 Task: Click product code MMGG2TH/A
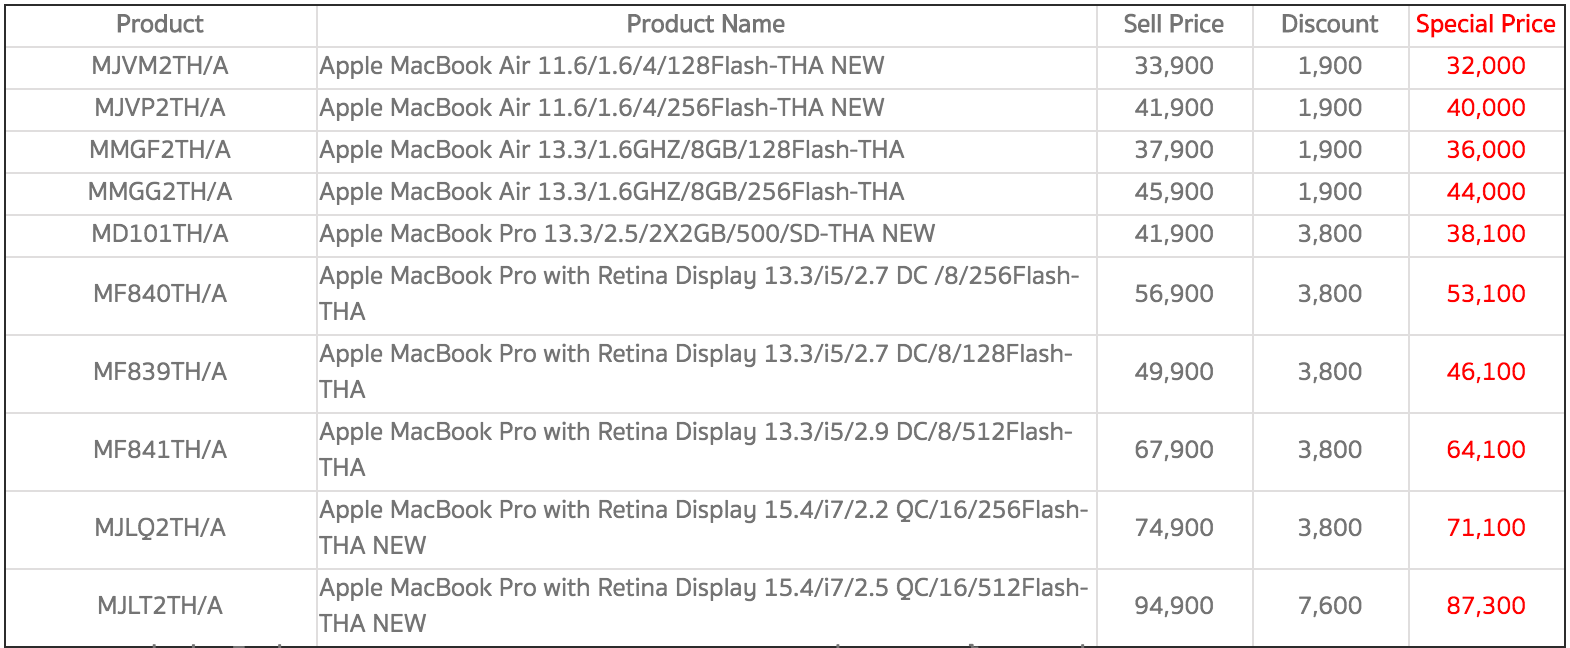pos(160,192)
